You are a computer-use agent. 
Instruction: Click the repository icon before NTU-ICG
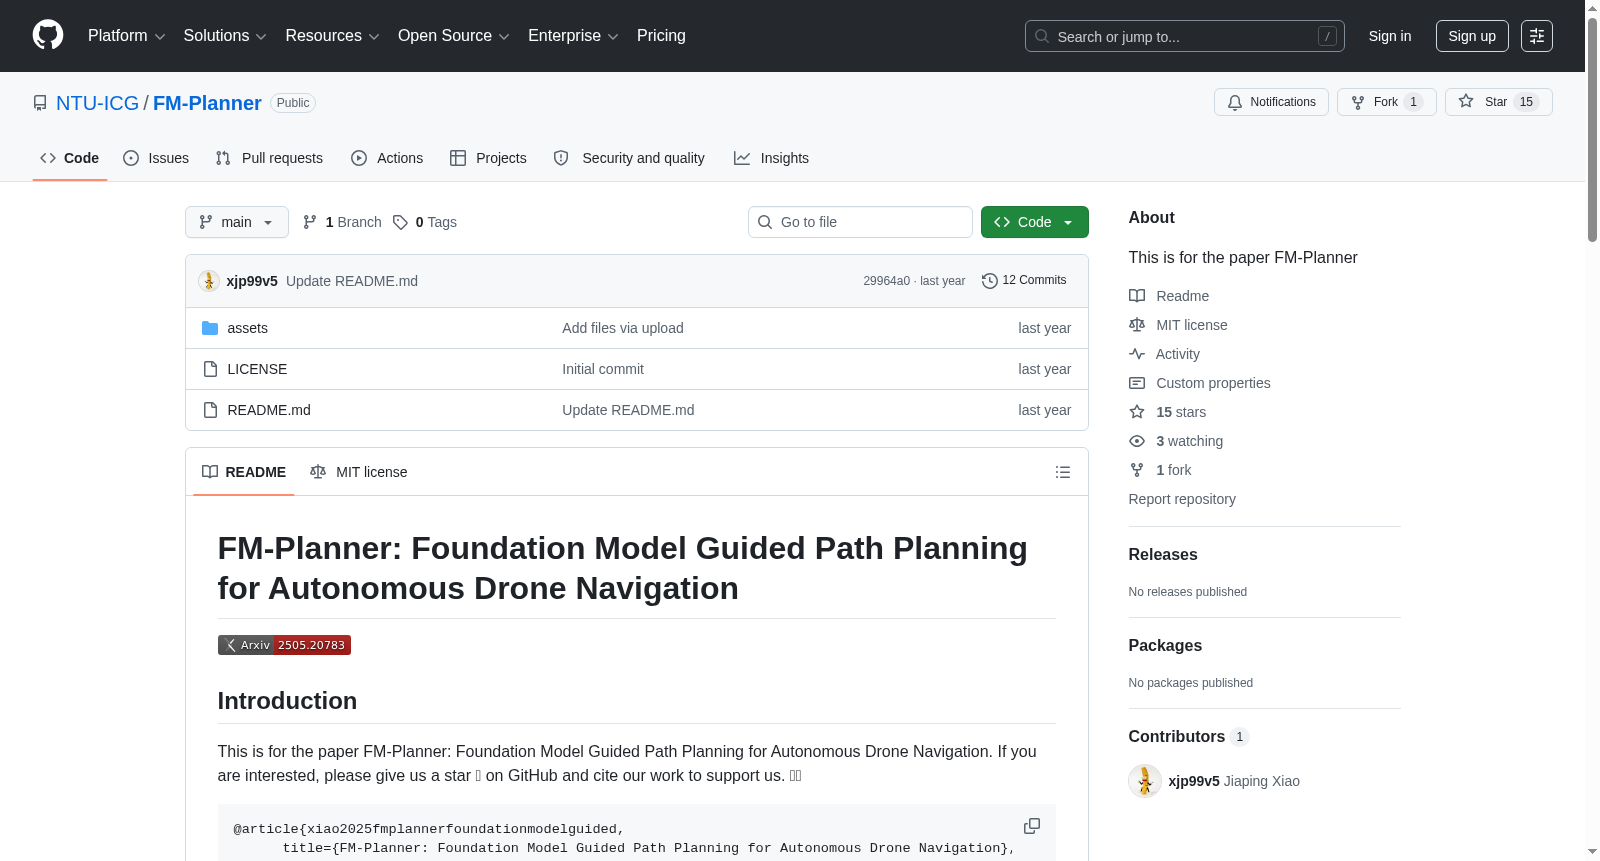pyautogui.click(x=40, y=103)
